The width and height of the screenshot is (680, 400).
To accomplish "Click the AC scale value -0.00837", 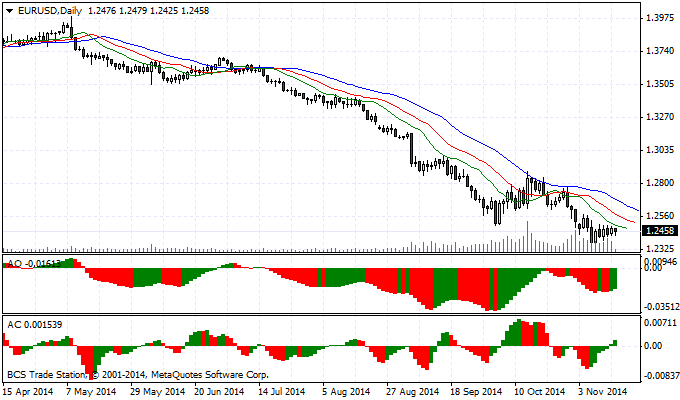I will 661,376.
